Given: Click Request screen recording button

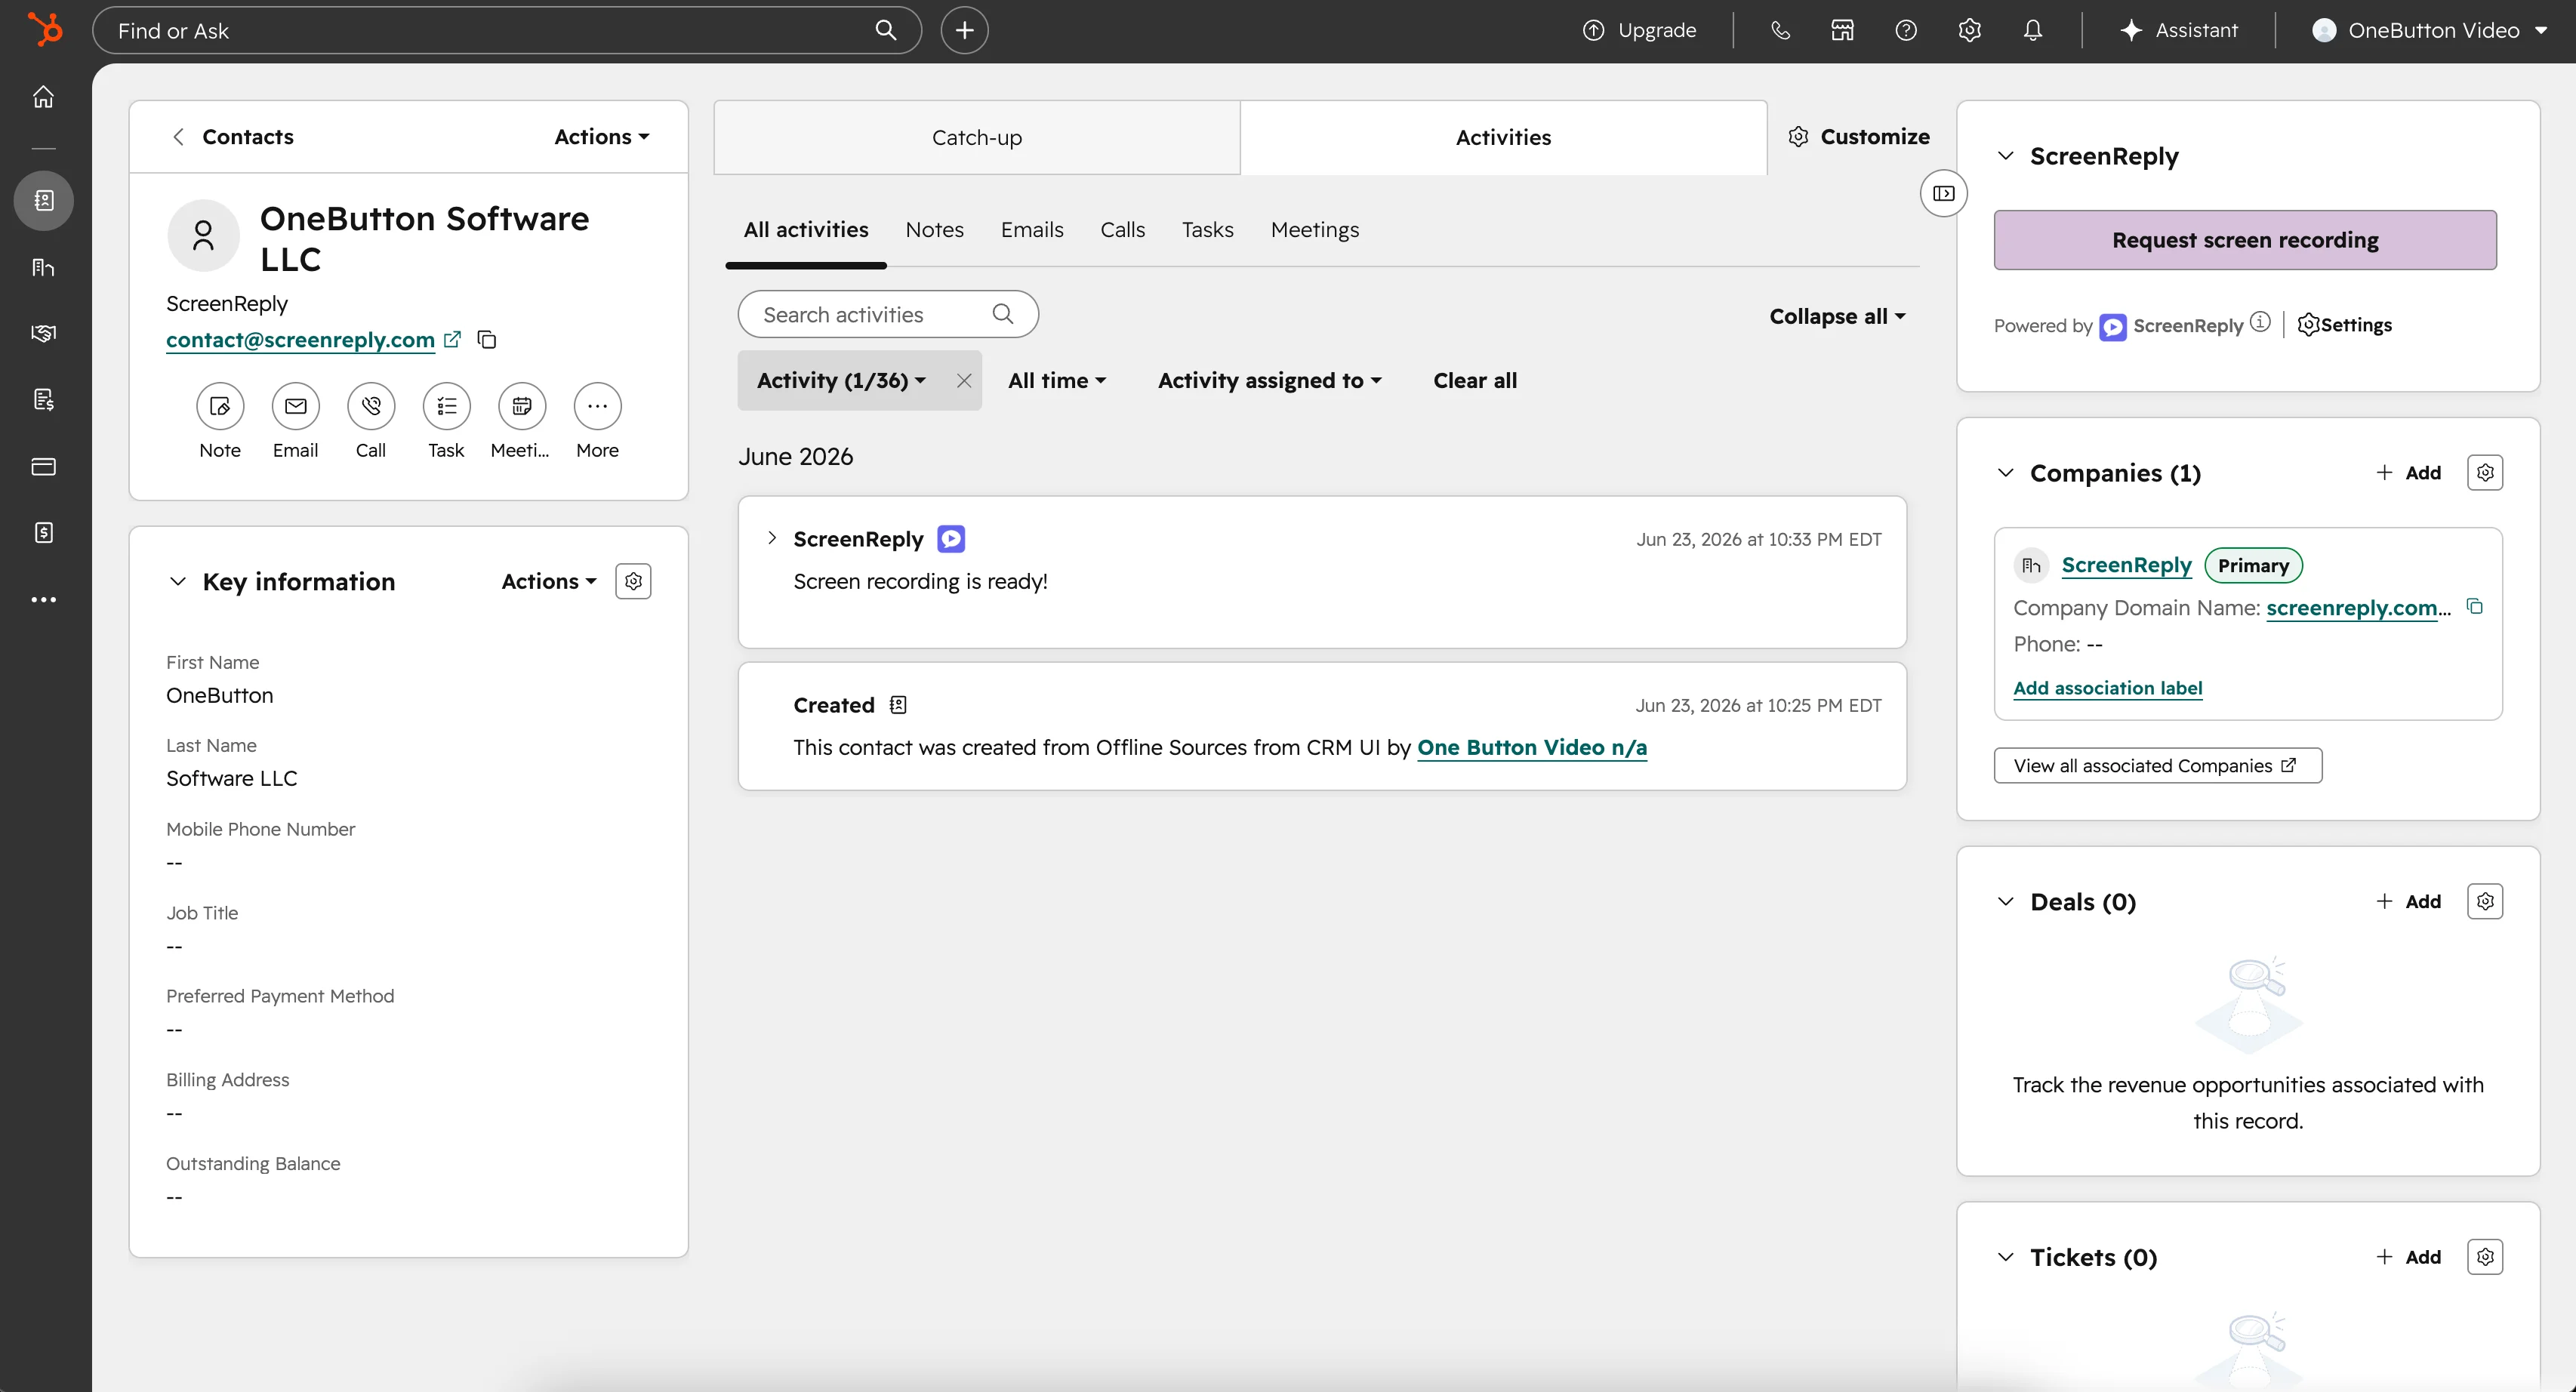Looking at the screenshot, I should tap(2244, 240).
